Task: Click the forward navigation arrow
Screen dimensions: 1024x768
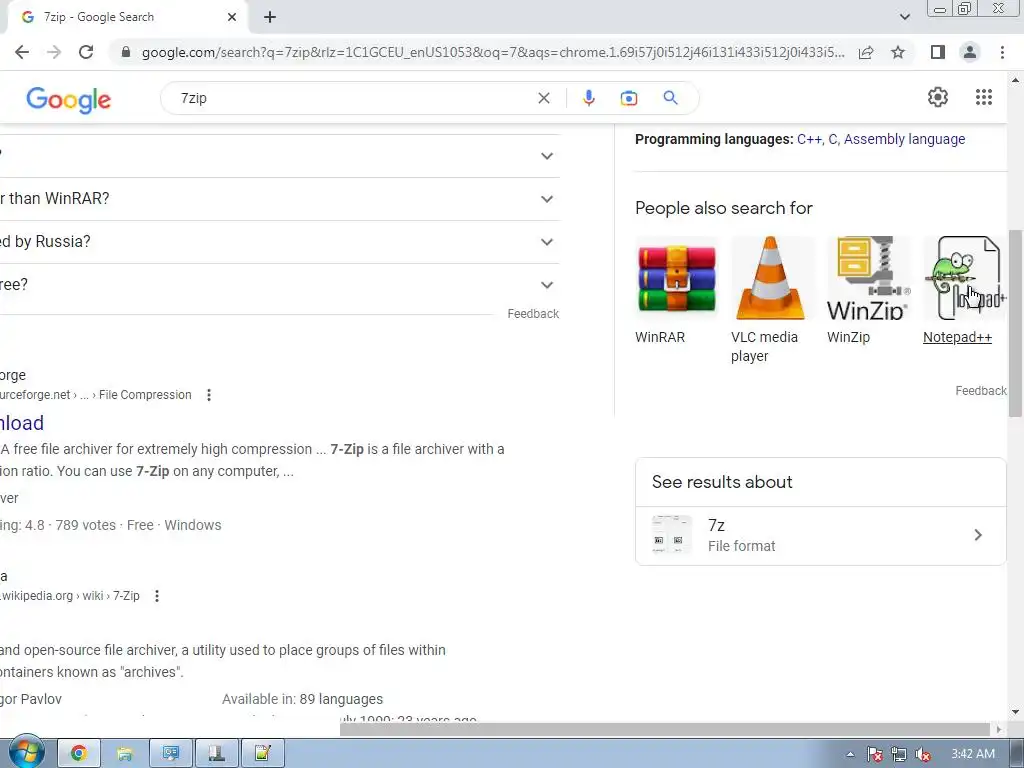Action: click(x=54, y=52)
